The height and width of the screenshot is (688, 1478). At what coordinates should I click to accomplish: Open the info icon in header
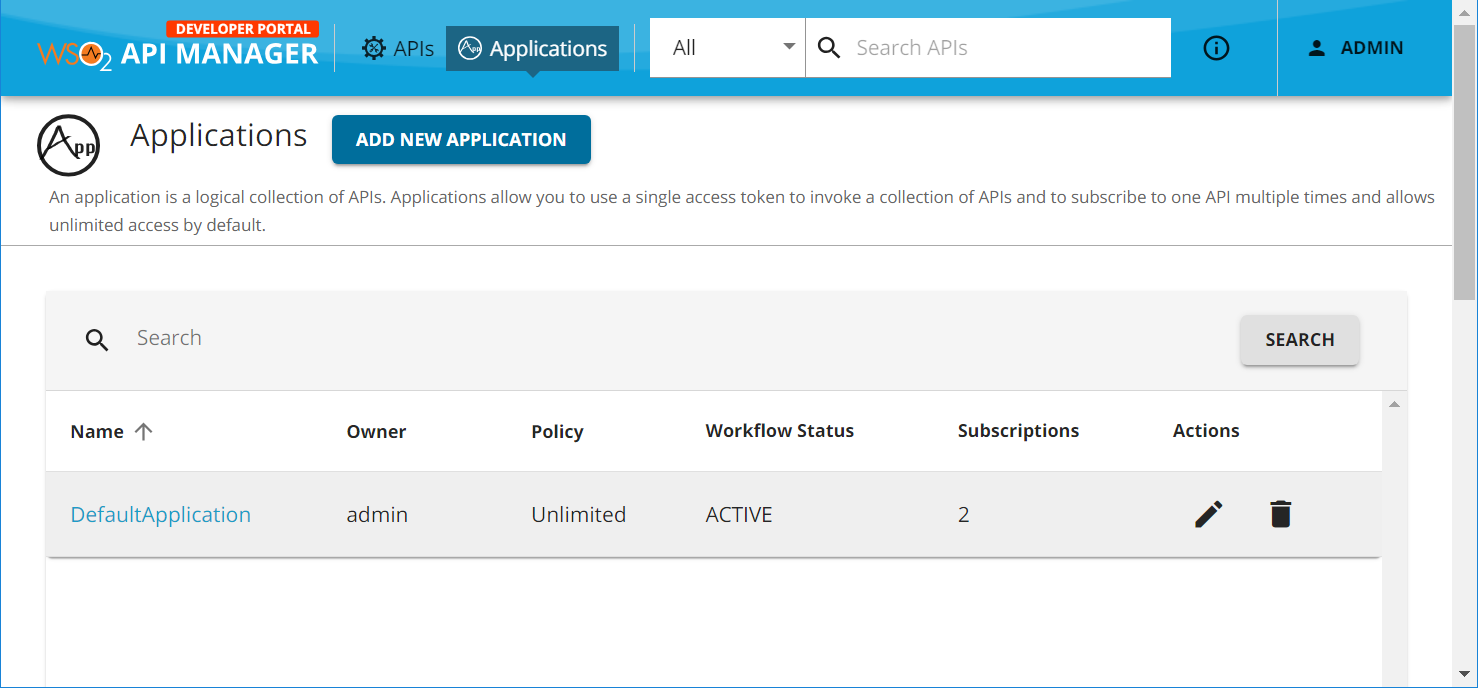pyautogui.click(x=1216, y=48)
